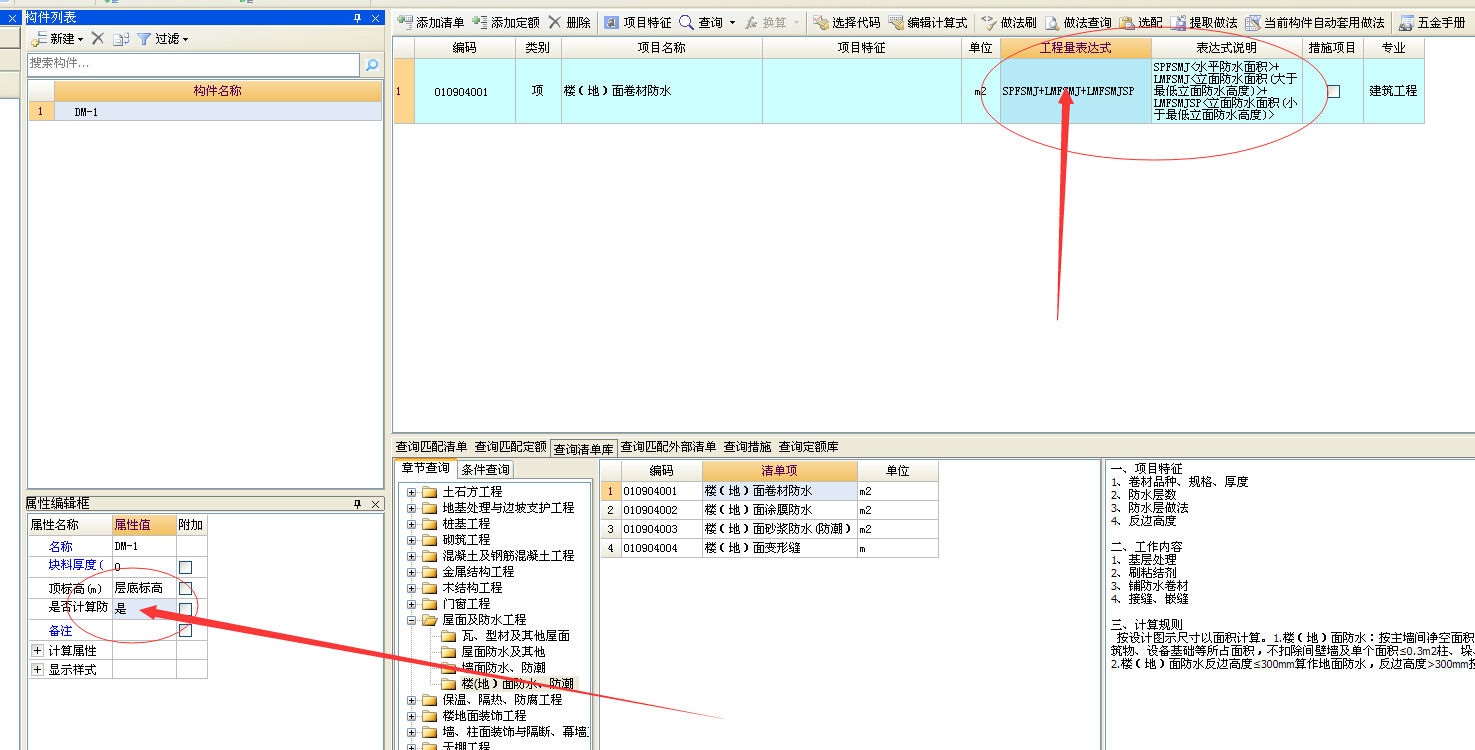1475x750 pixels.
Task: Click the 是 value of 是否计算防
Action: (x=144, y=608)
